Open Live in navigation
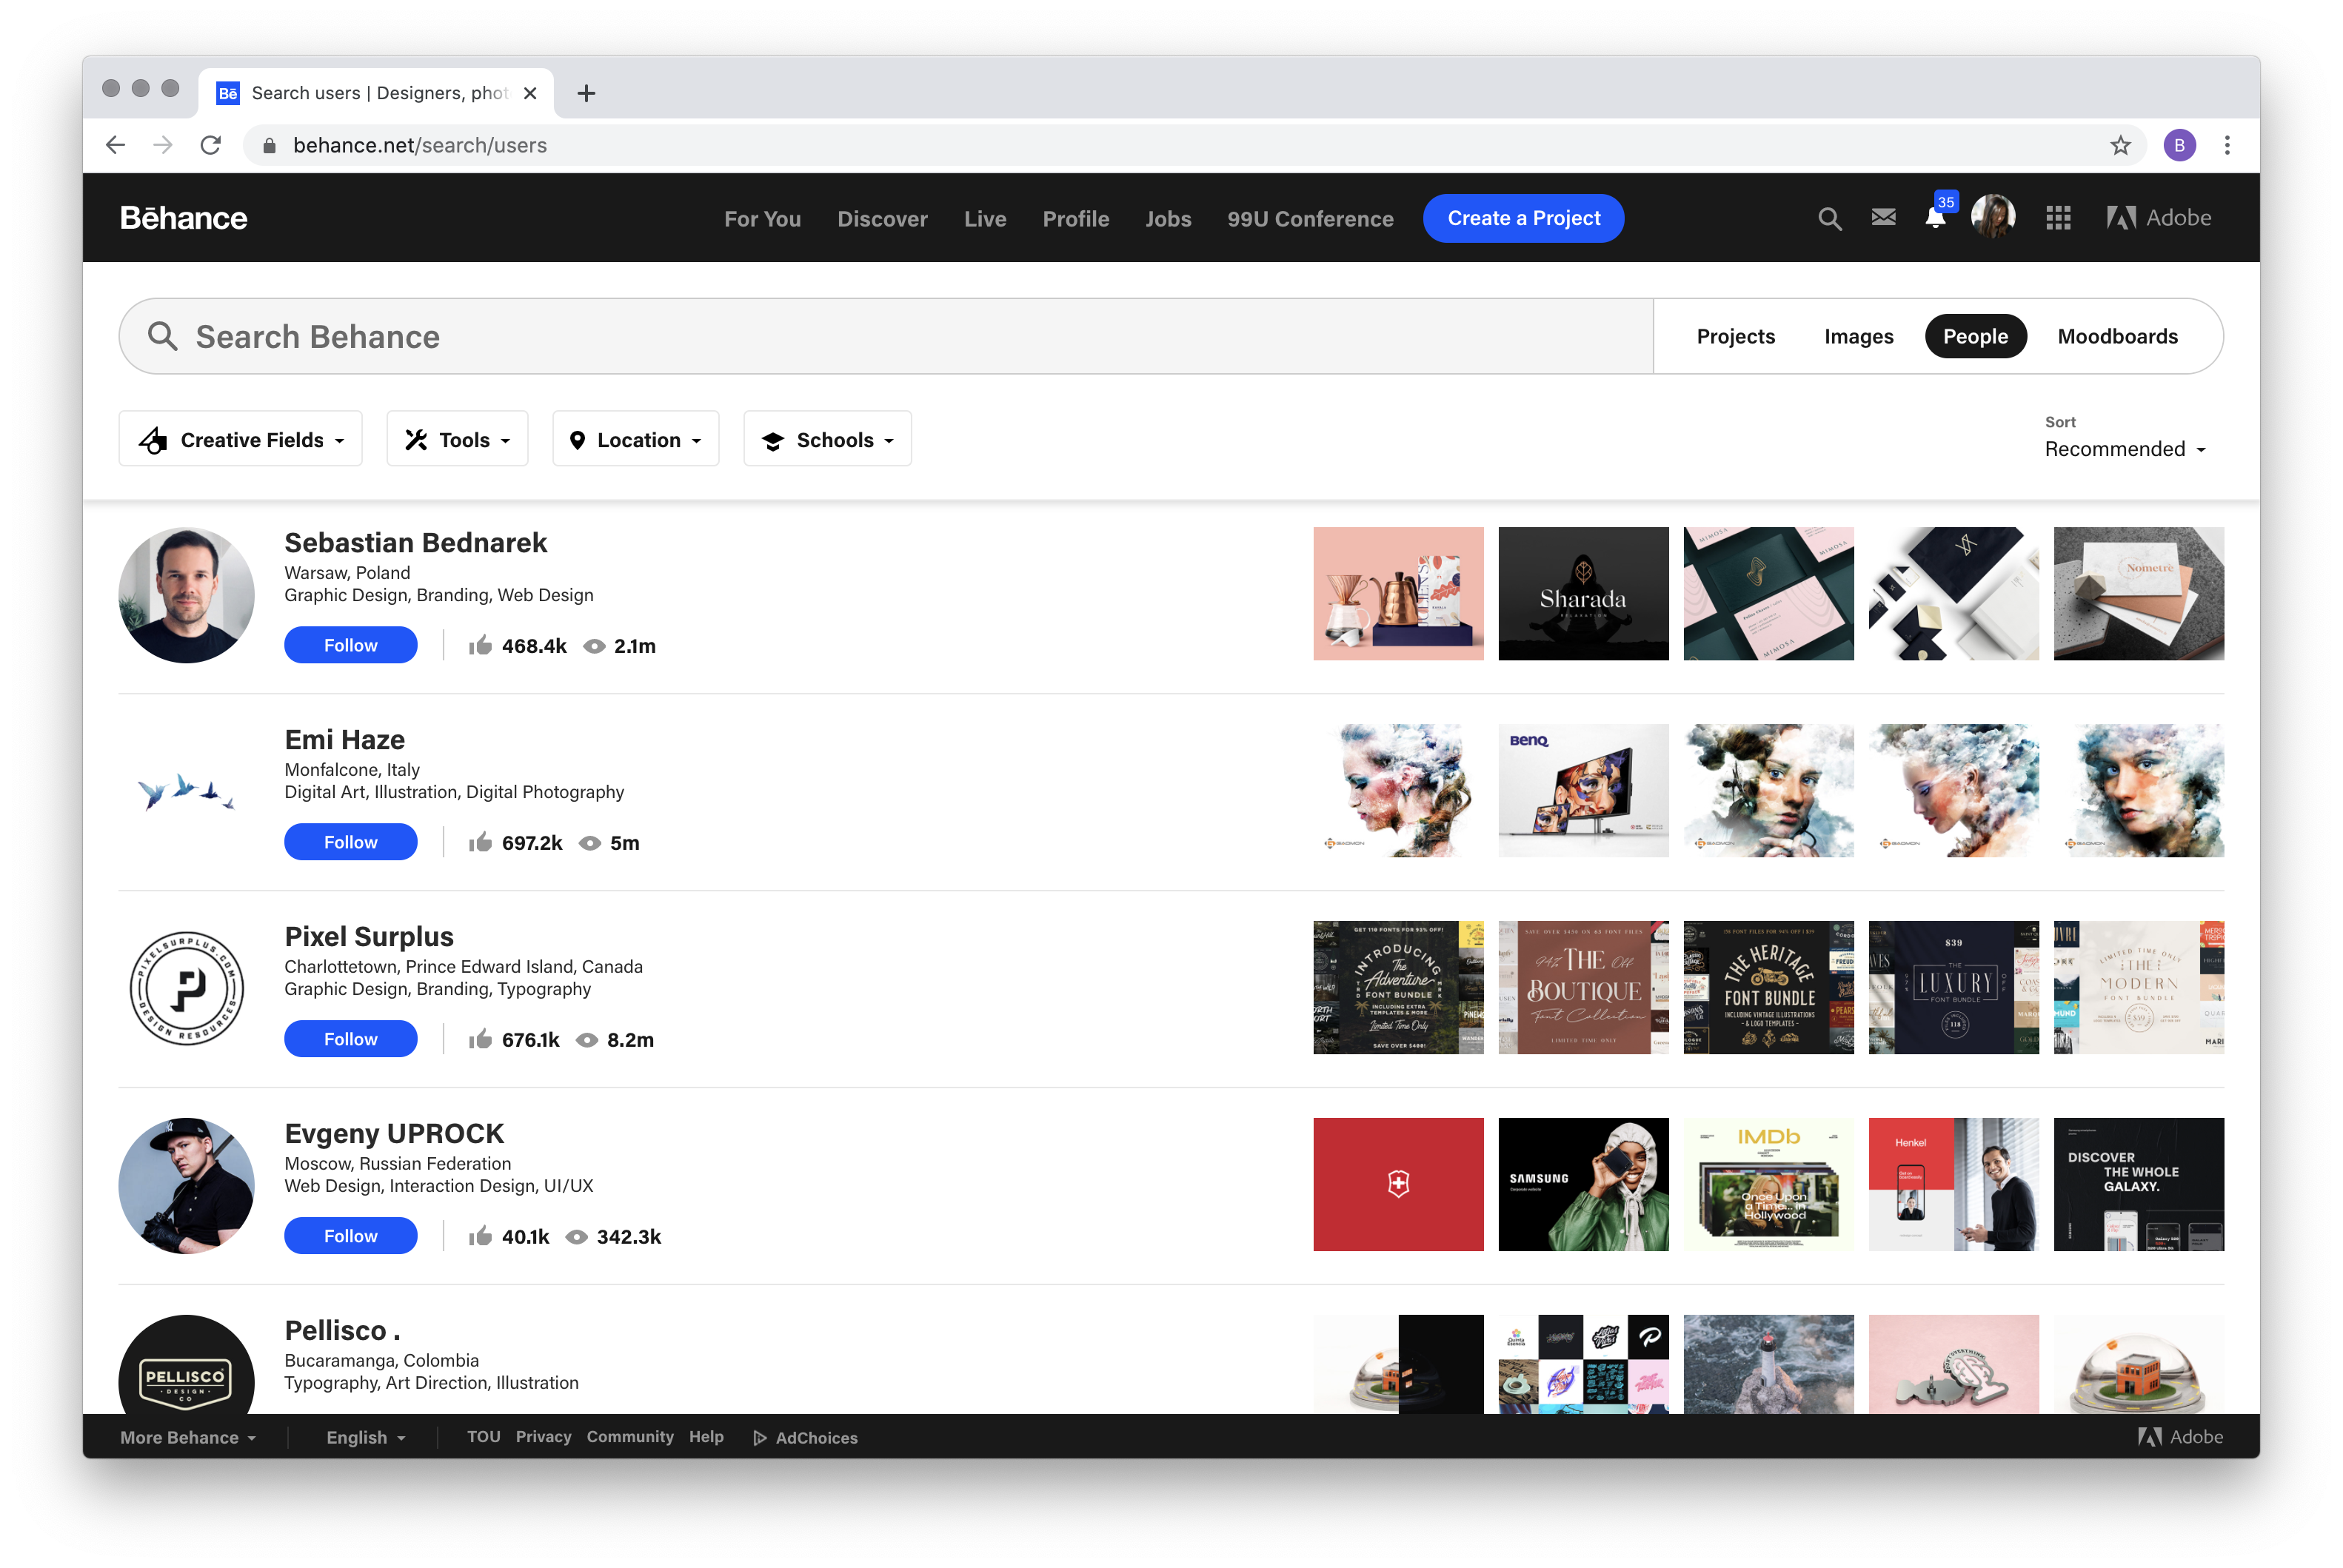Screen dimensions: 2343x1568 pyautogui.click(x=985, y=218)
